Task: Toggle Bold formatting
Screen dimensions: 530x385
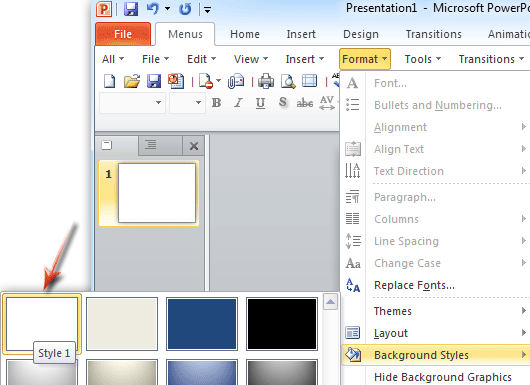Action: (216, 102)
